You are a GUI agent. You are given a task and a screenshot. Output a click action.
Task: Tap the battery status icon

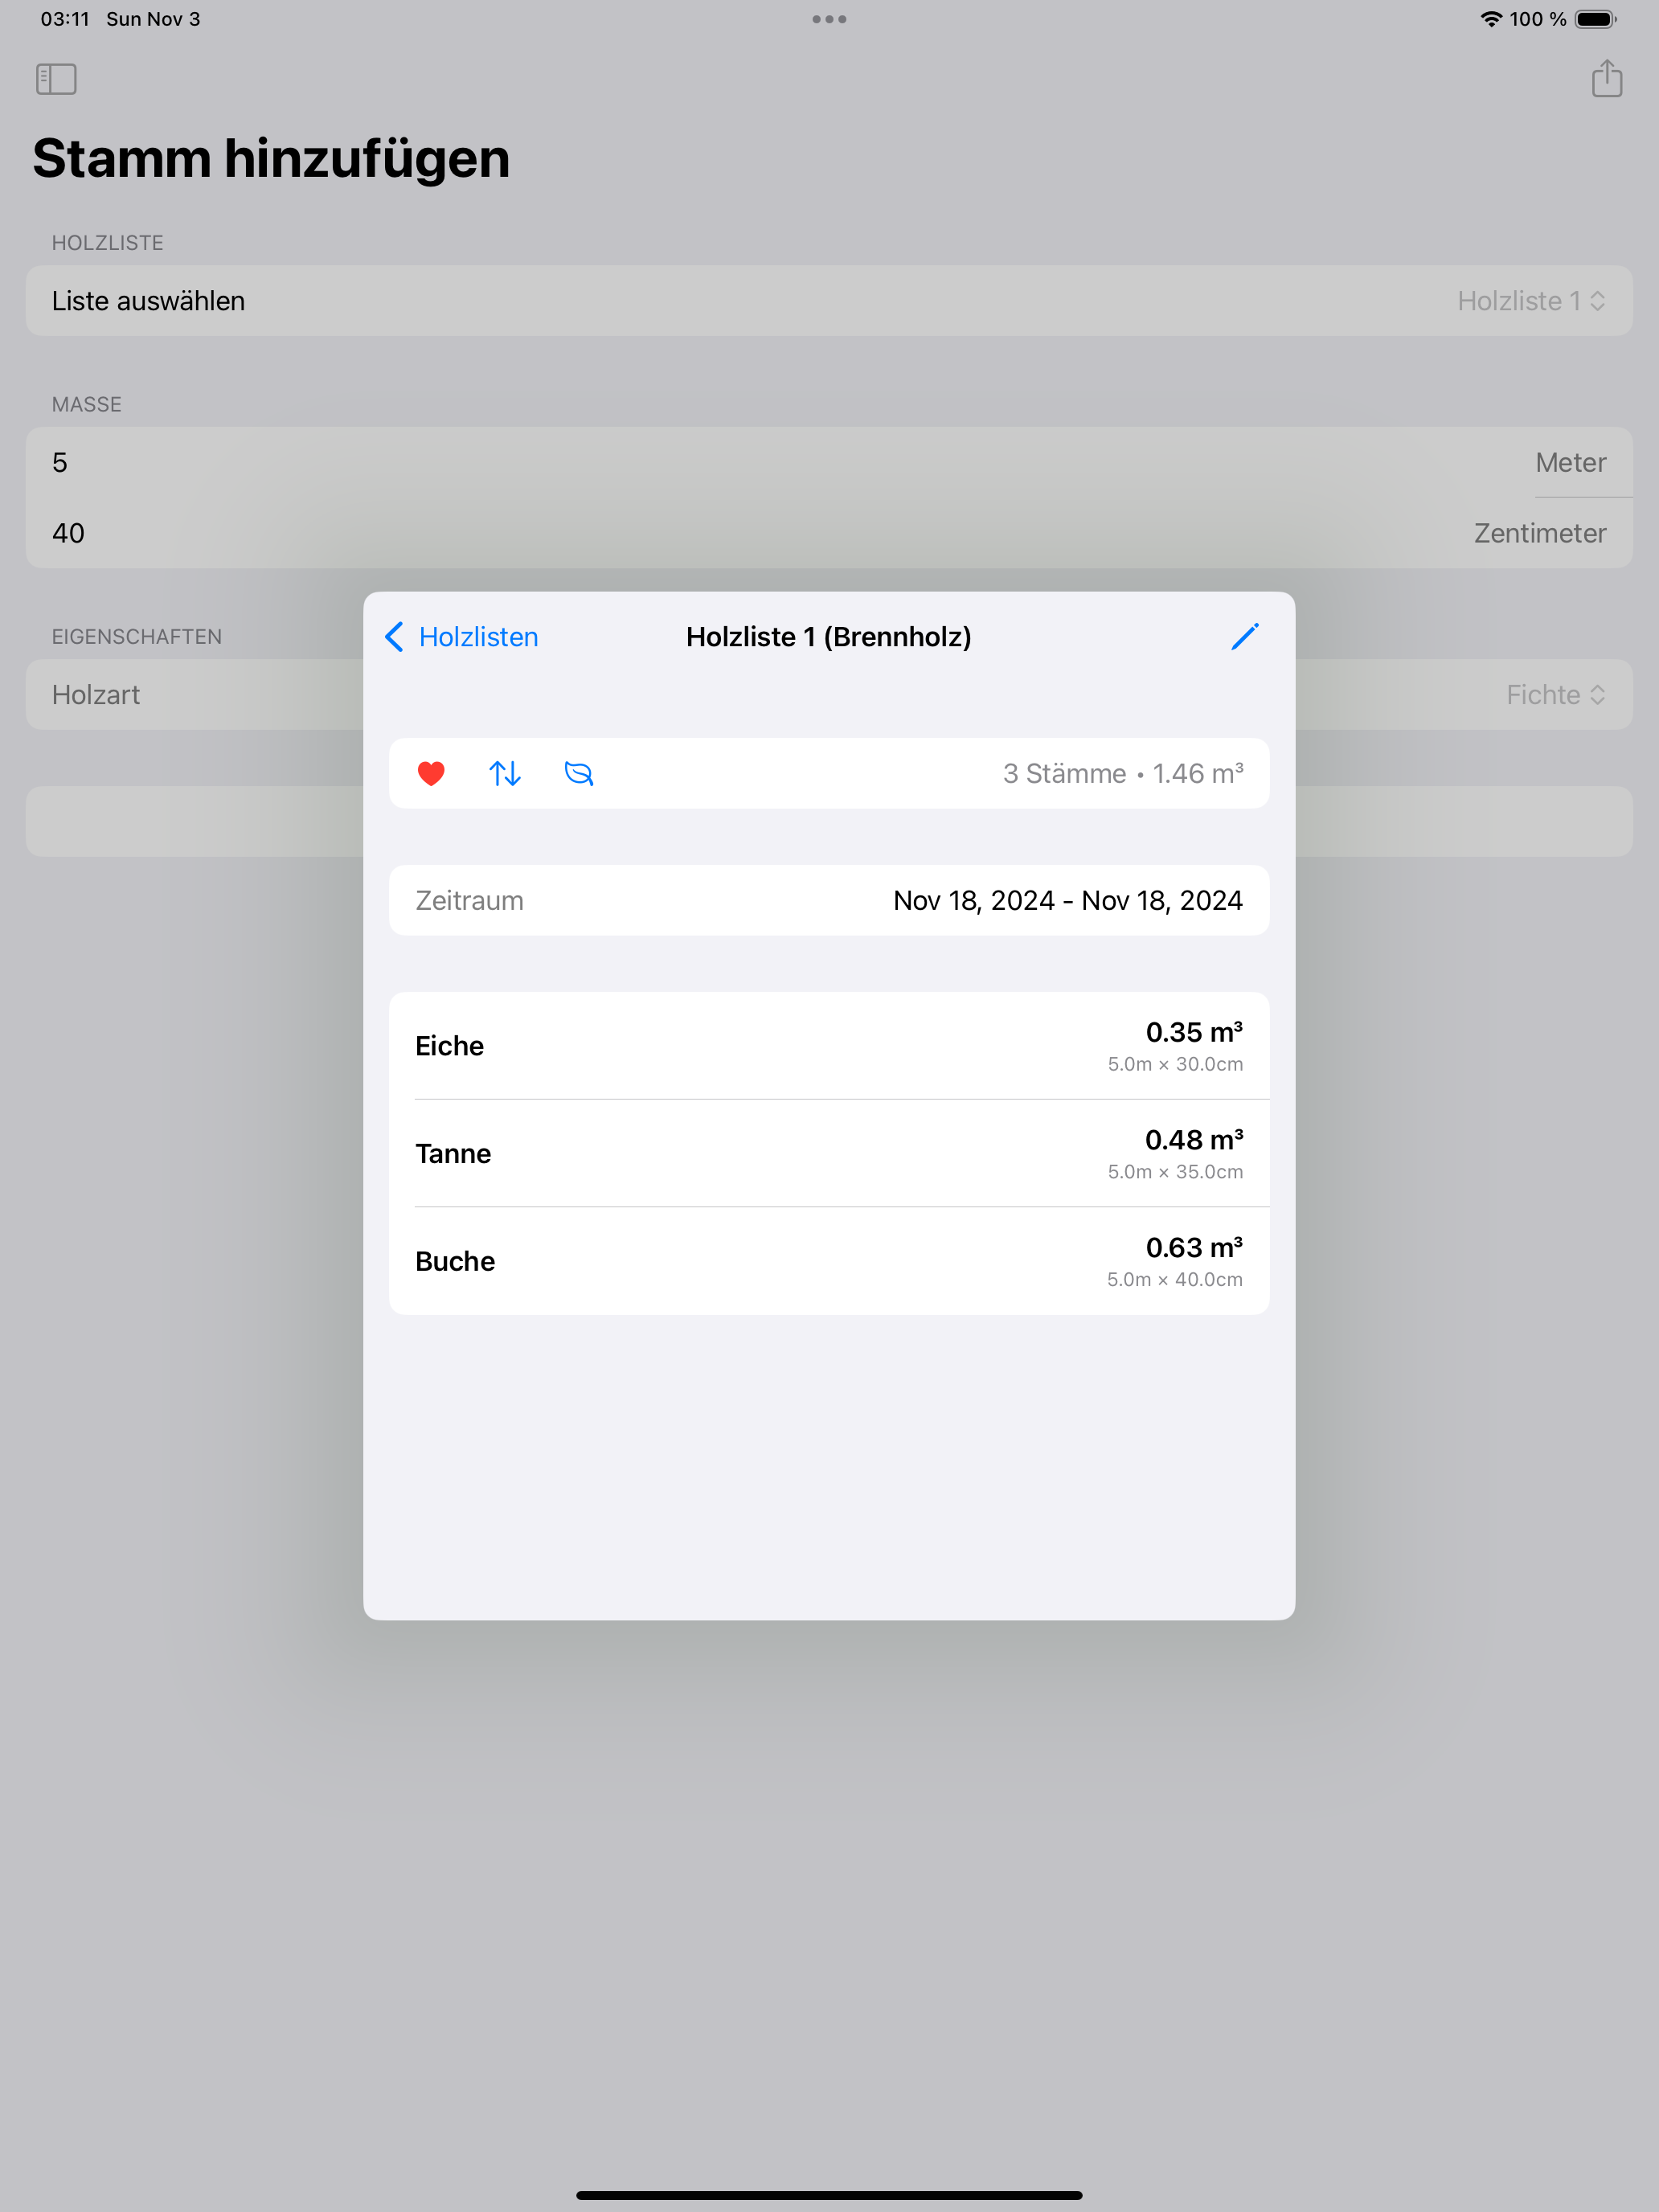(1595, 19)
